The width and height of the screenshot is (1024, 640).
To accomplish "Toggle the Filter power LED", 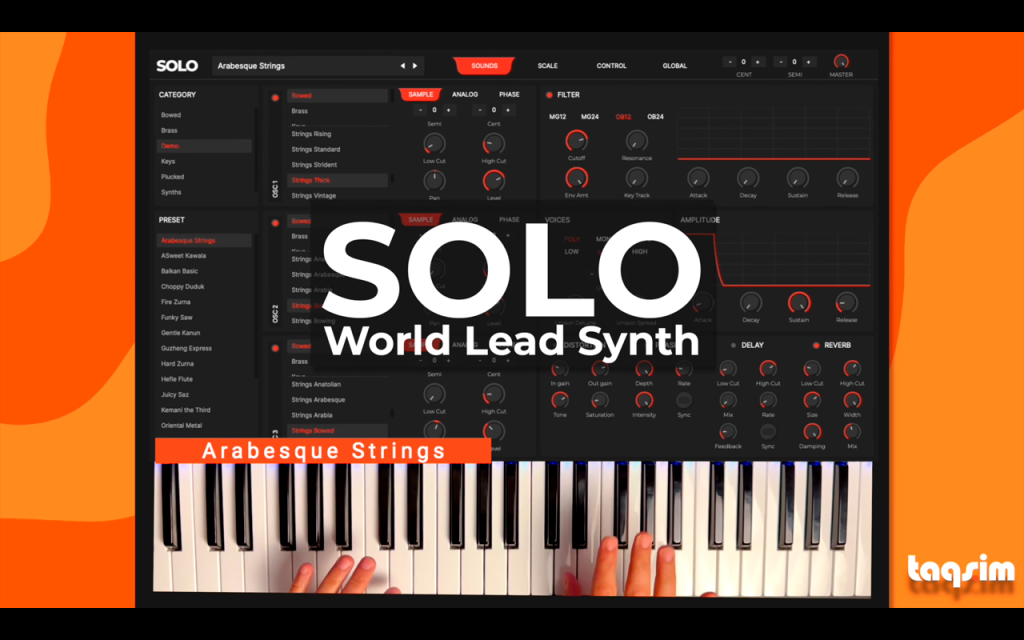I will coord(549,95).
